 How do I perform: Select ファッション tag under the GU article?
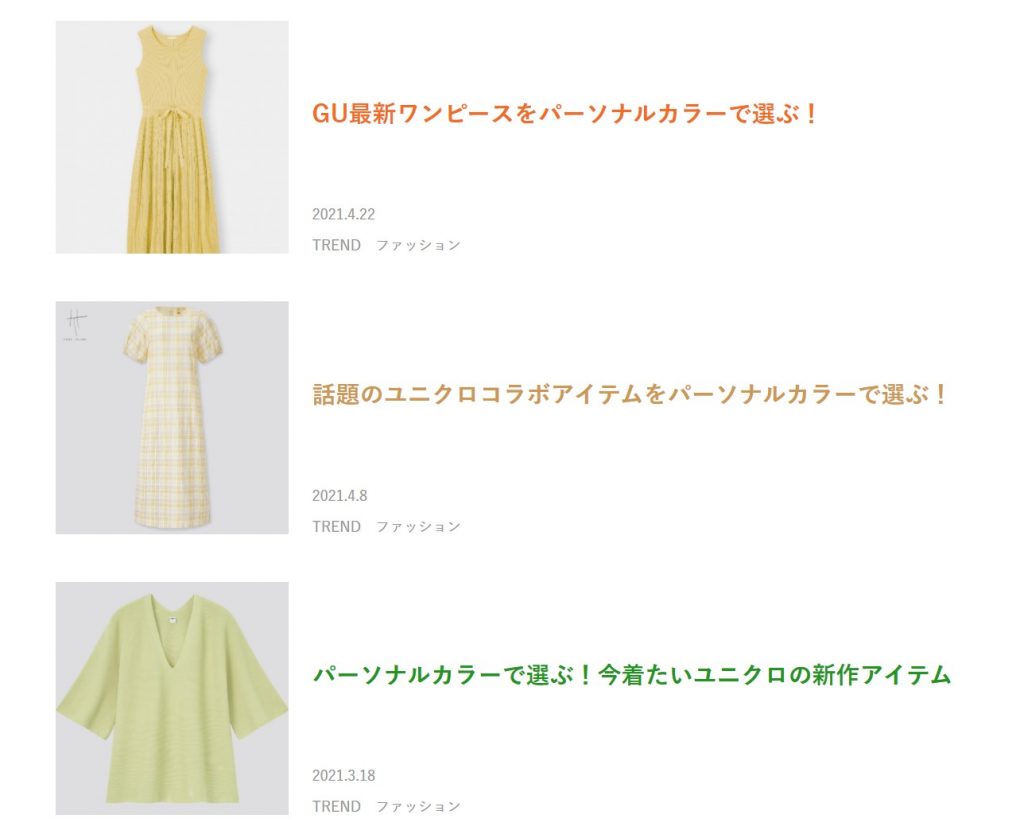point(419,245)
